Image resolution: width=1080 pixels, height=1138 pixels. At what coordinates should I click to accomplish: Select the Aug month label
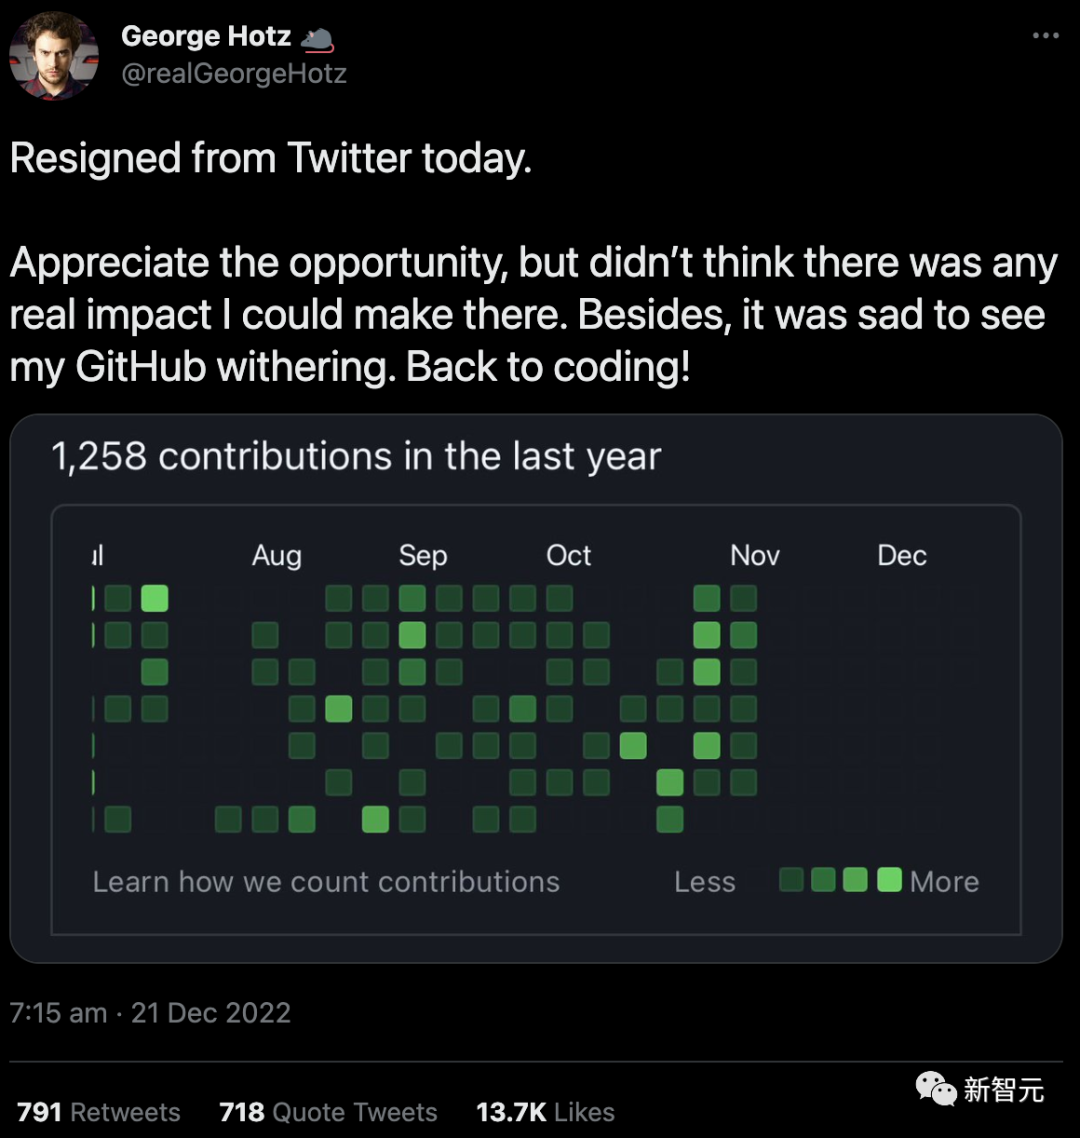tap(276, 555)
